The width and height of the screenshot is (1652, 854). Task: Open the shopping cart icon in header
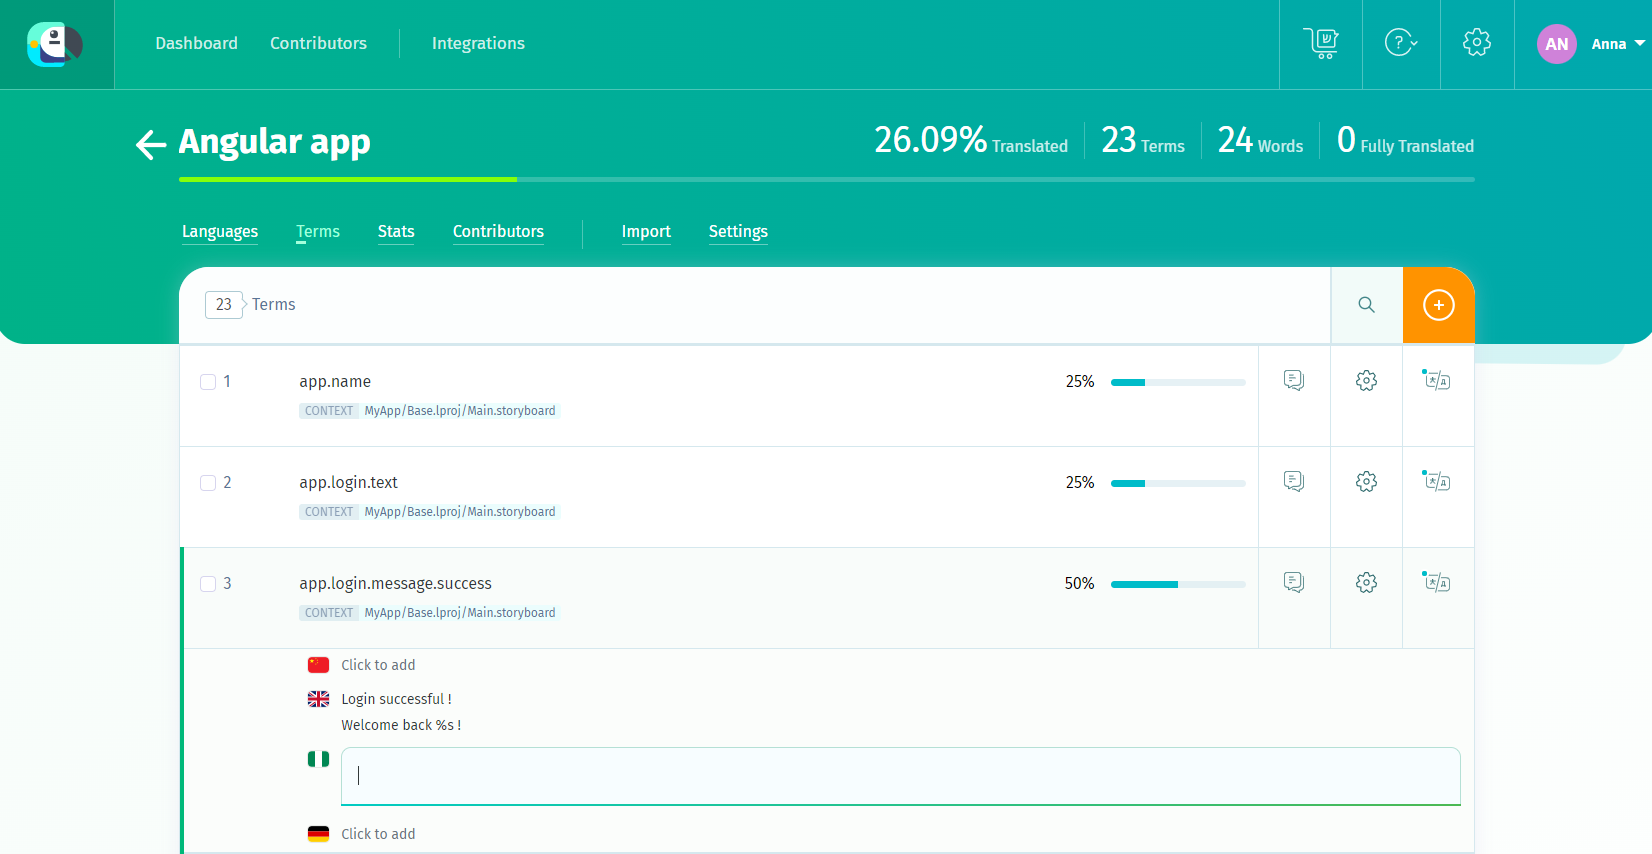tap(1321, 43)
